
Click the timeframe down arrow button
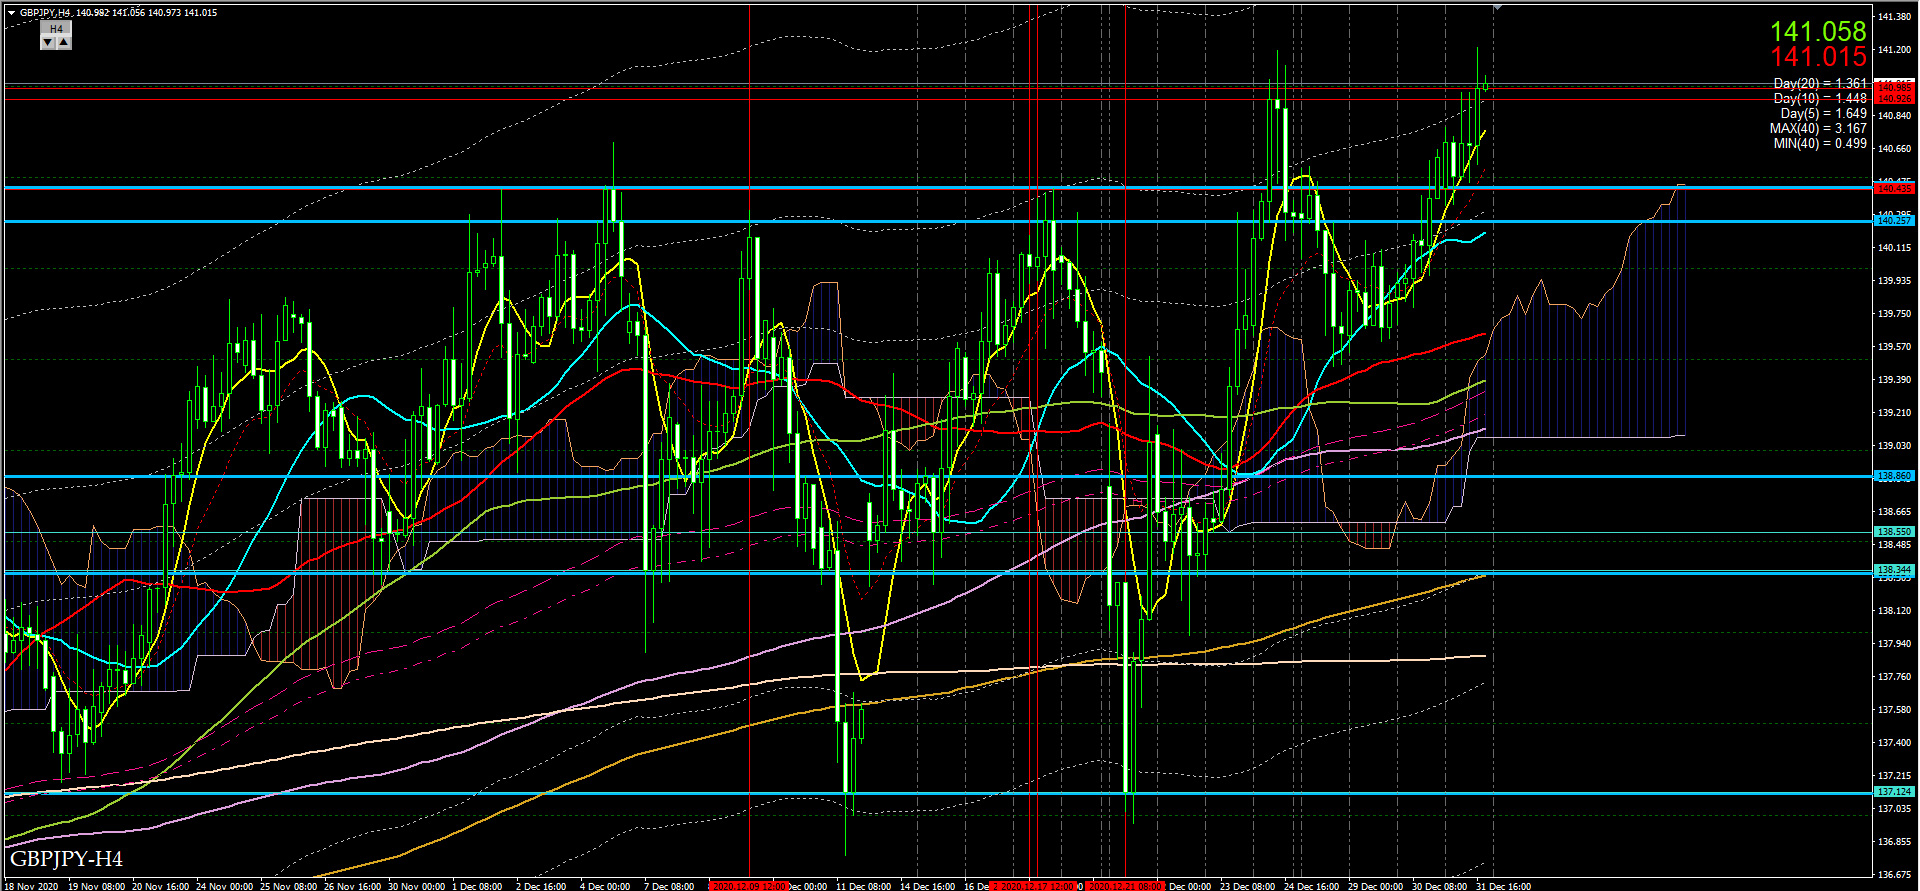(48, 43)
